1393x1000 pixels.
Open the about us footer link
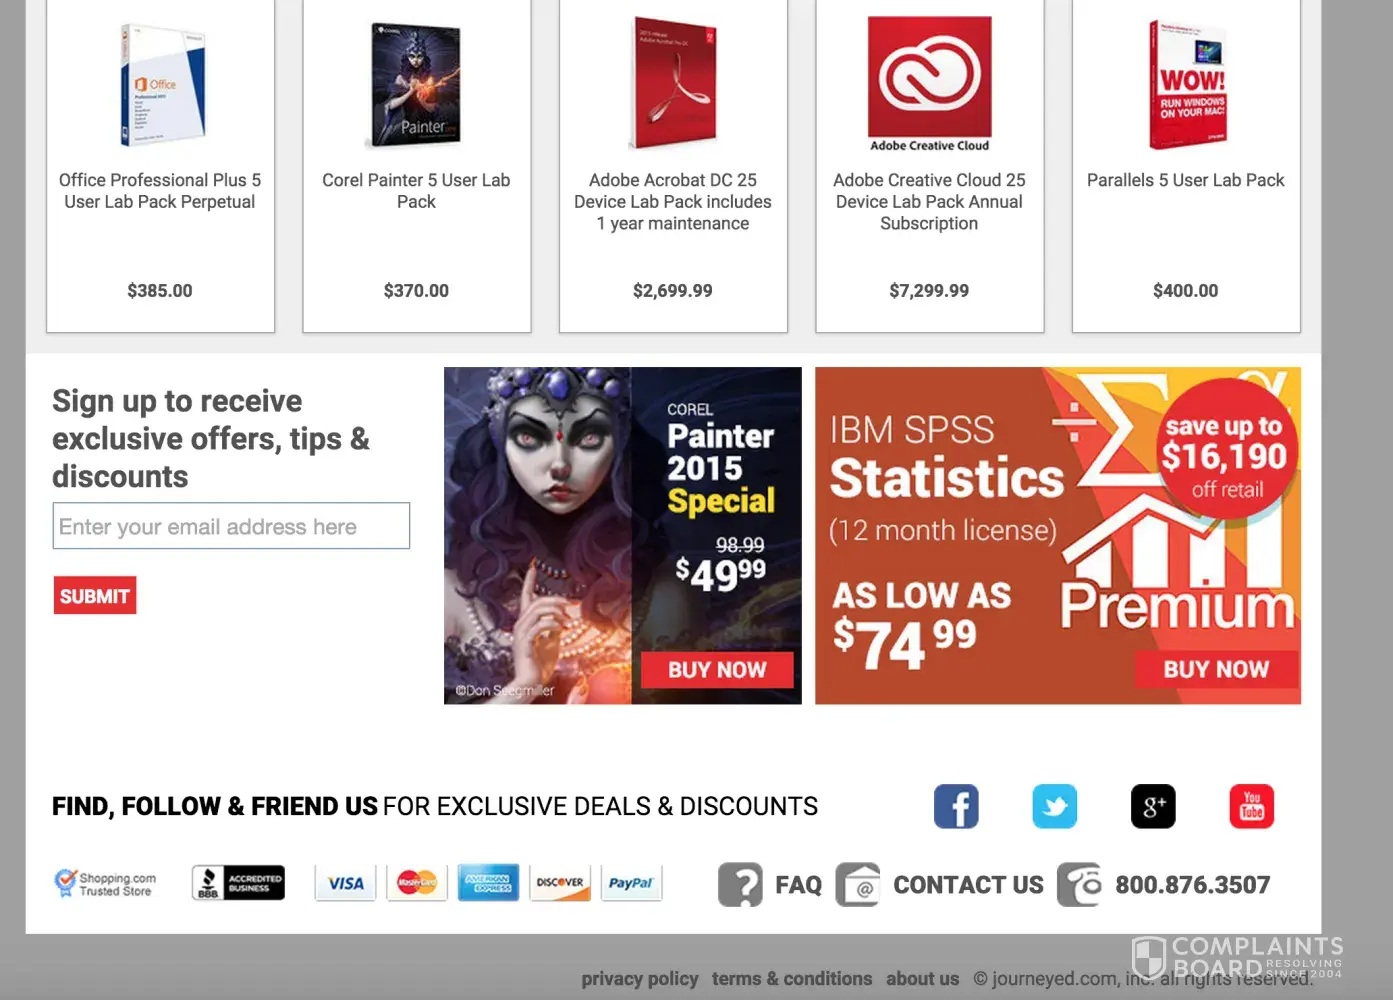(x=922, y=979)
